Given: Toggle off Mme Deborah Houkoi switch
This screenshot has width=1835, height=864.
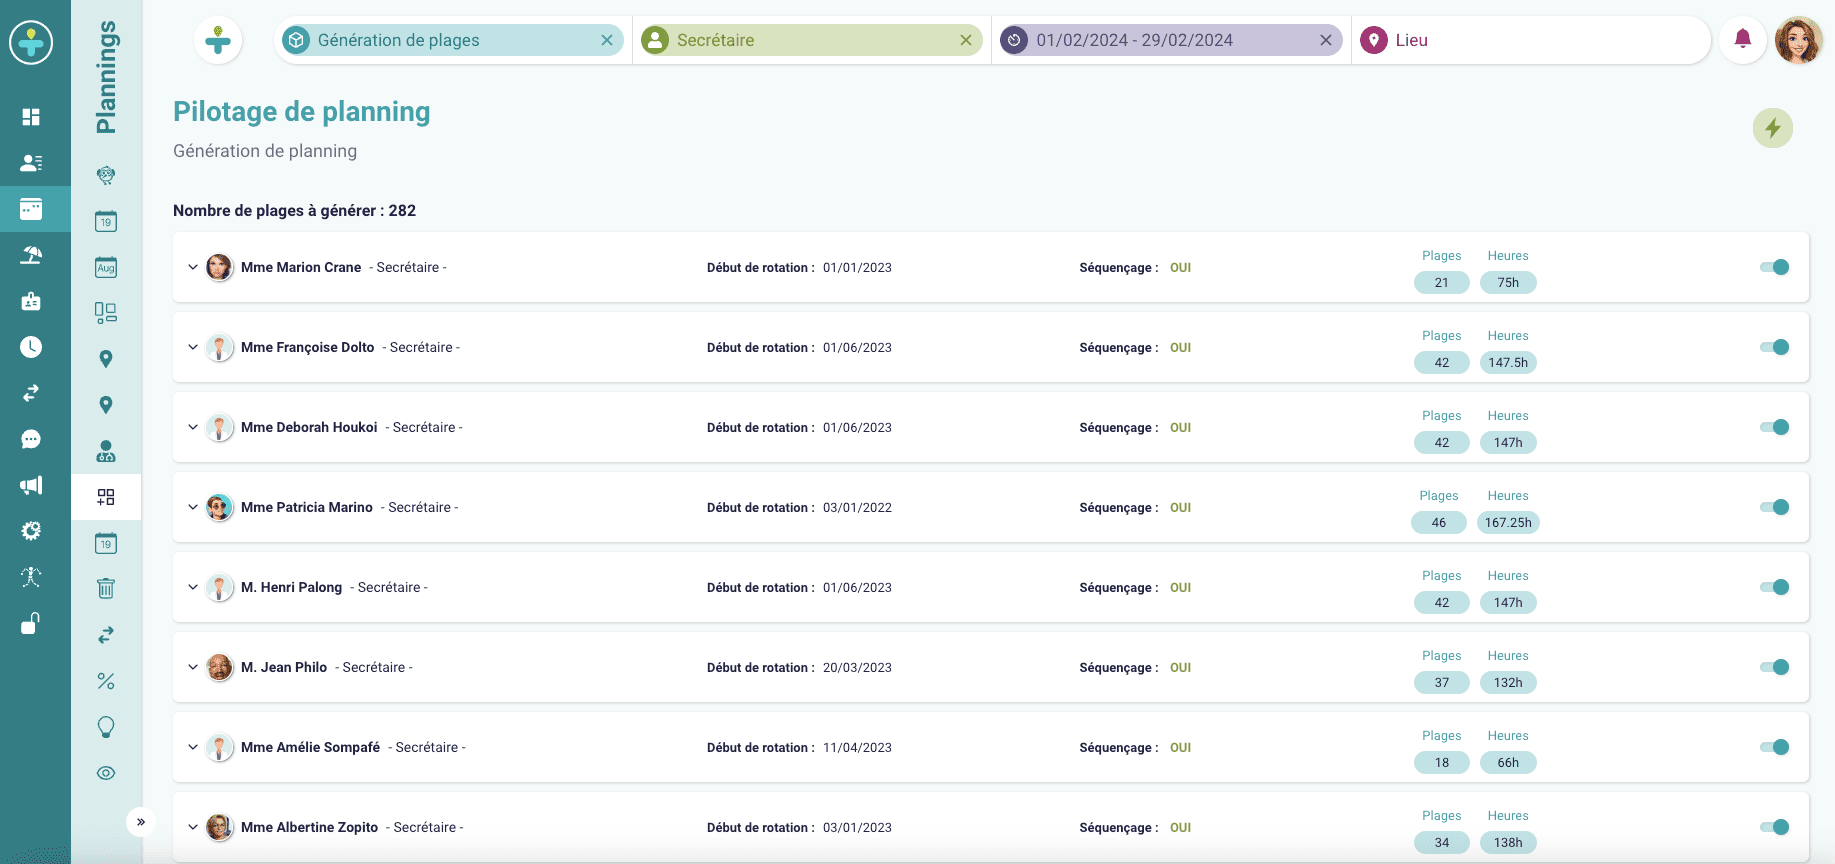Looking at the screenshot, I should click(1775, 427).
